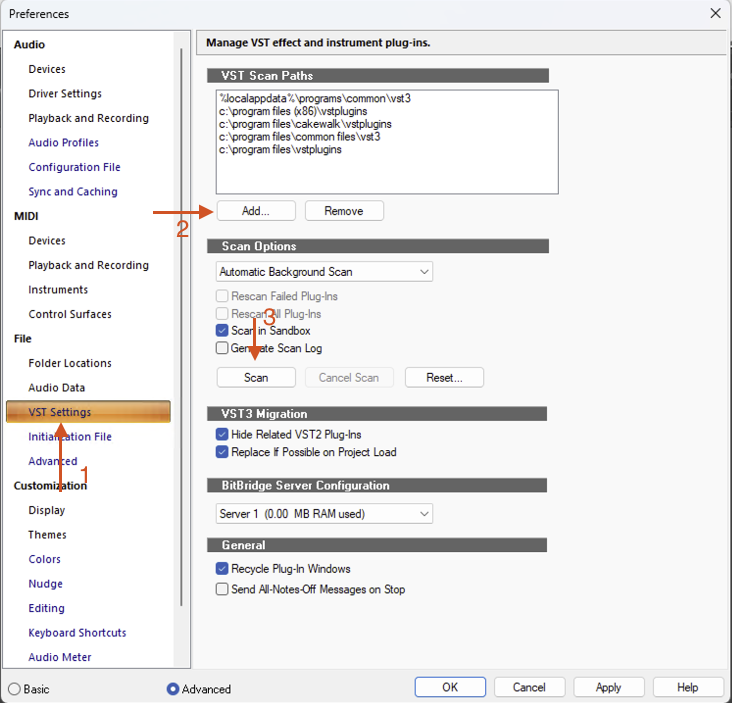Open Audio Driver Settings page
This screenshot has width=732, height=703.
point(65,94)
